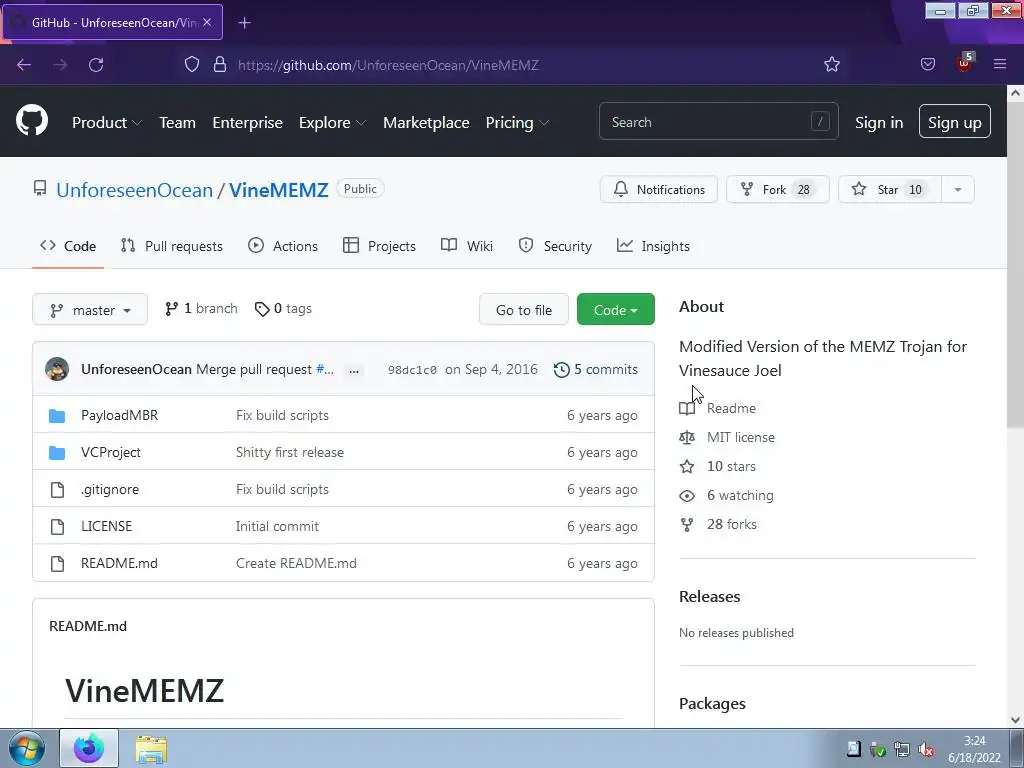This screenshot has width=1024, height=768.
Task: Click the VCProject folder icon
Action: pyautogui.click(x=57, y=453)
